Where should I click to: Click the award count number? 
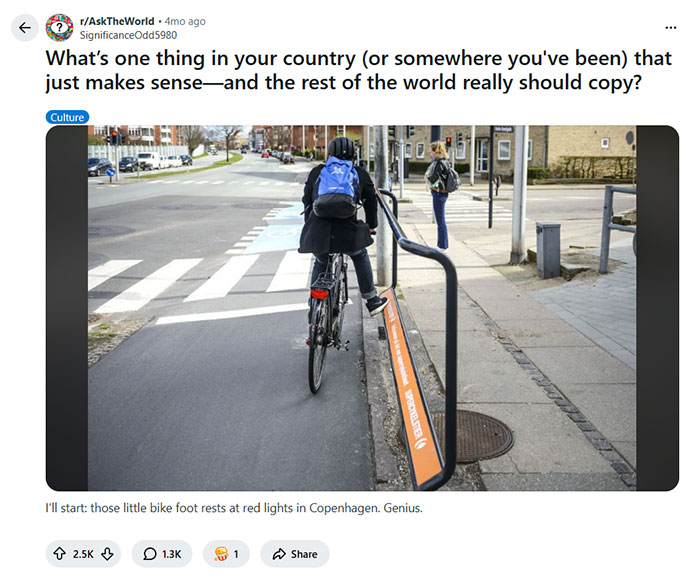[x=236, y=554]
